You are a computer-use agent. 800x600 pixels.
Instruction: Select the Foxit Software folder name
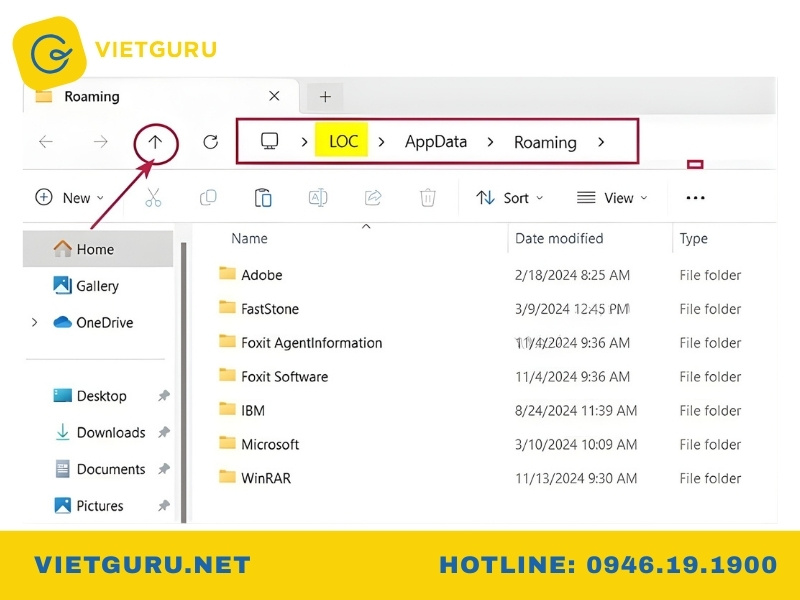coord(285,377)
